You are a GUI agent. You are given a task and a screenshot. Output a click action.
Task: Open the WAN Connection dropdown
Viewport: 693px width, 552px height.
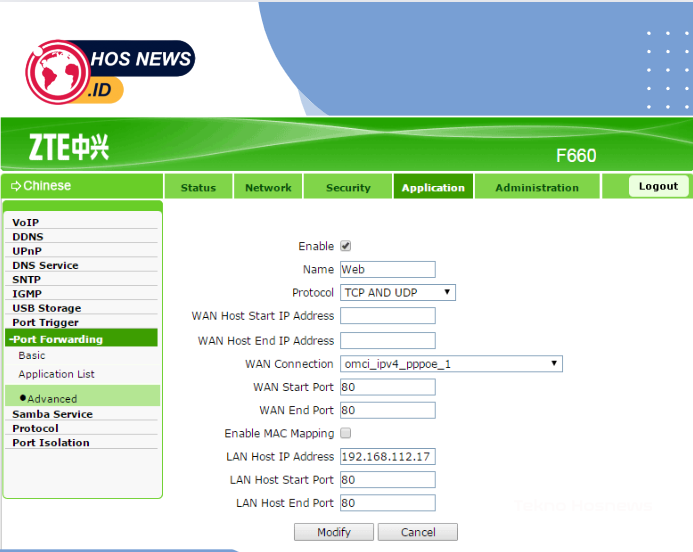pyautogui.click(x=451, y=364)
